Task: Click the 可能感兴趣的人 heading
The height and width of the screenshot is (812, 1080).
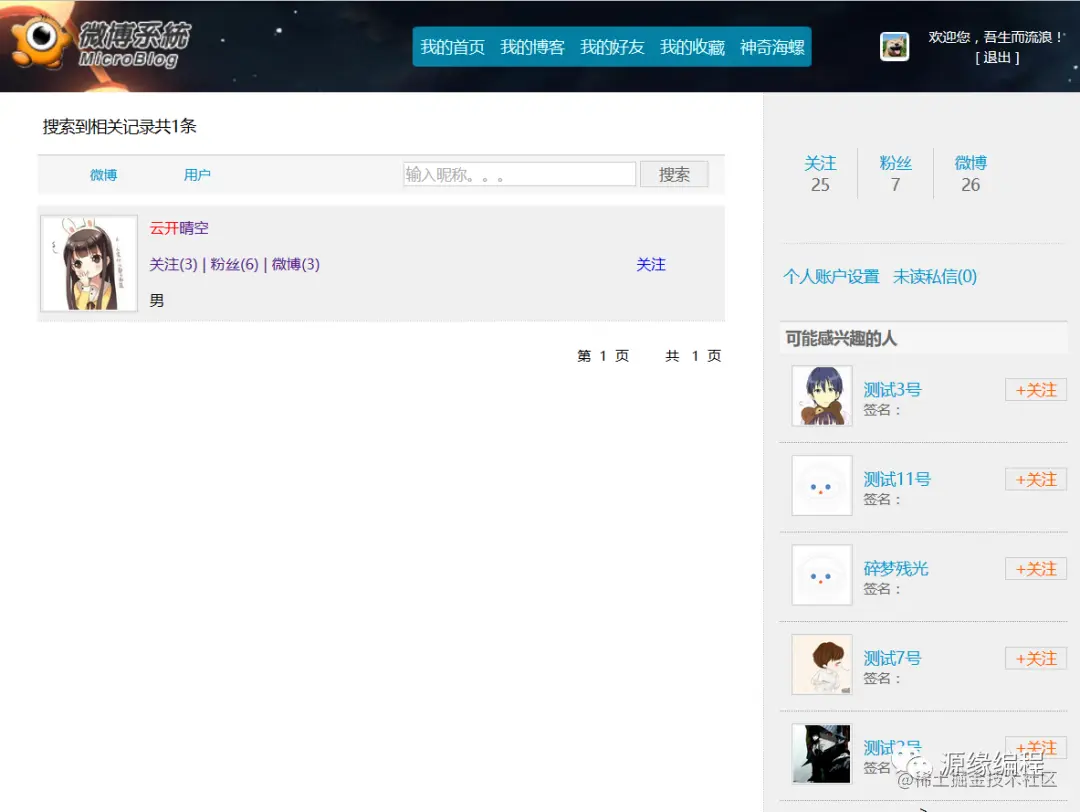Action: point(841,339)
